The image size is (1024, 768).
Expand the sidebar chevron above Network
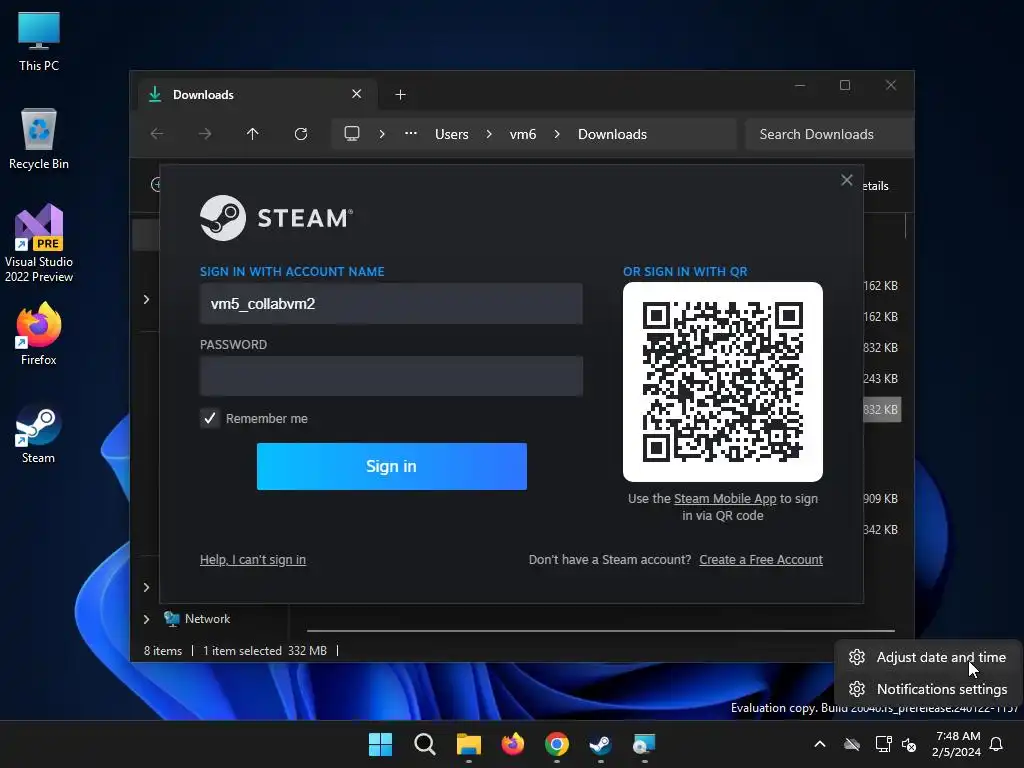(x=146, y=587)
